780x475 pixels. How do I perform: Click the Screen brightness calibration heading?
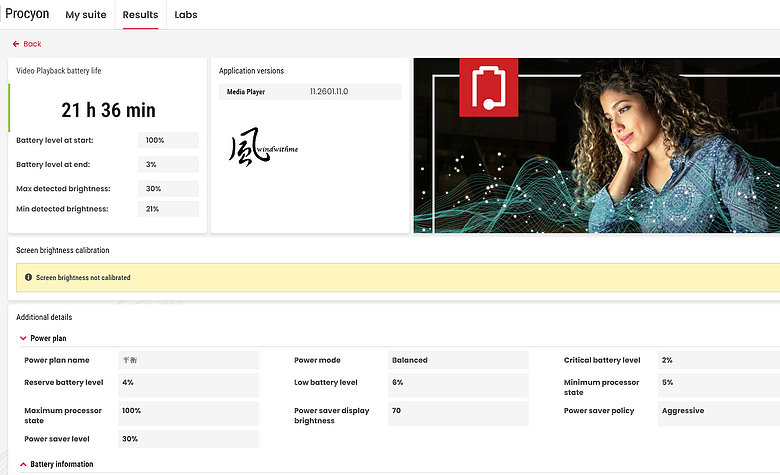tap(63, 250)
